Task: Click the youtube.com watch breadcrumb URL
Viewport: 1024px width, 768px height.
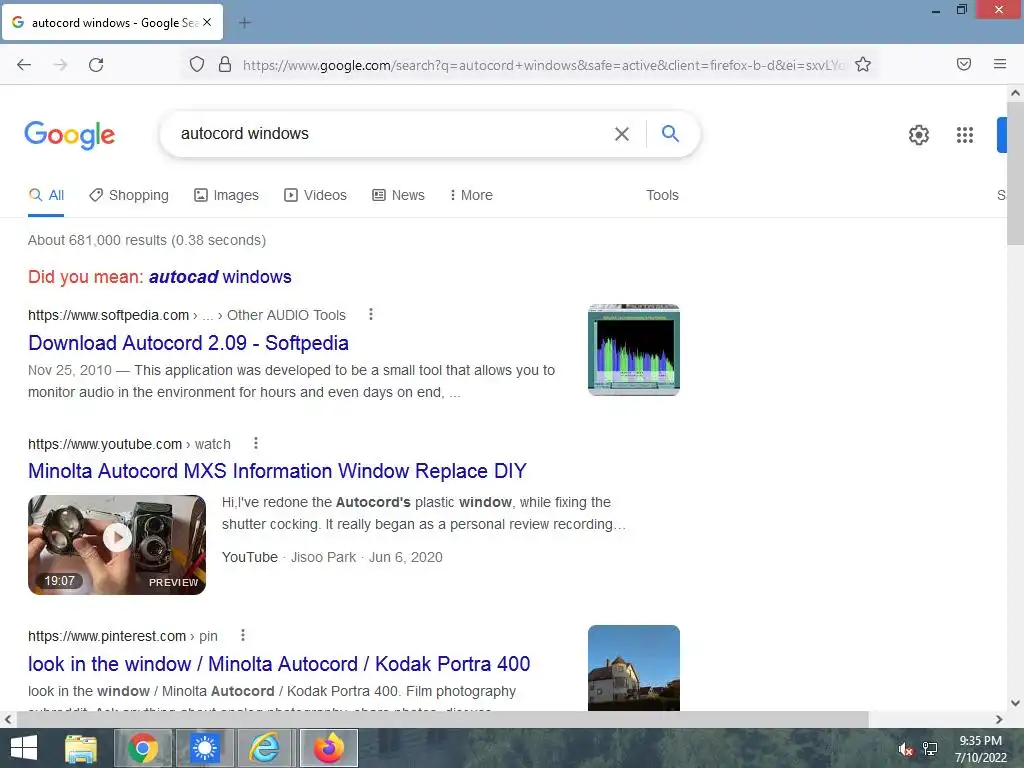Action: pos(129,444)
